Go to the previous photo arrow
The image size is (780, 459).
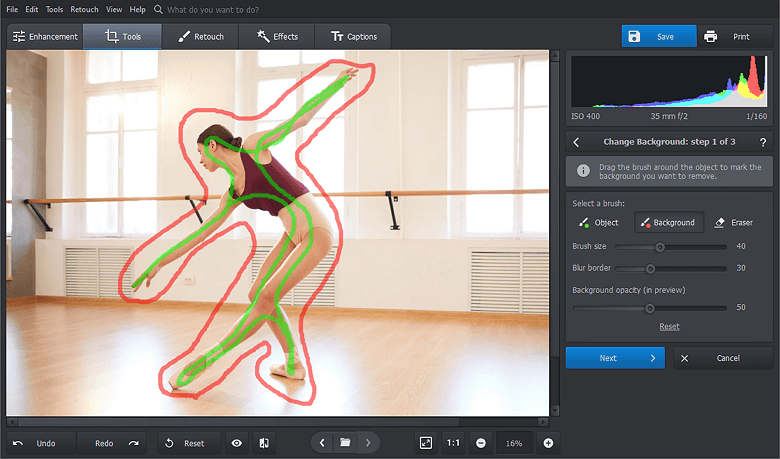pos(322,443)
